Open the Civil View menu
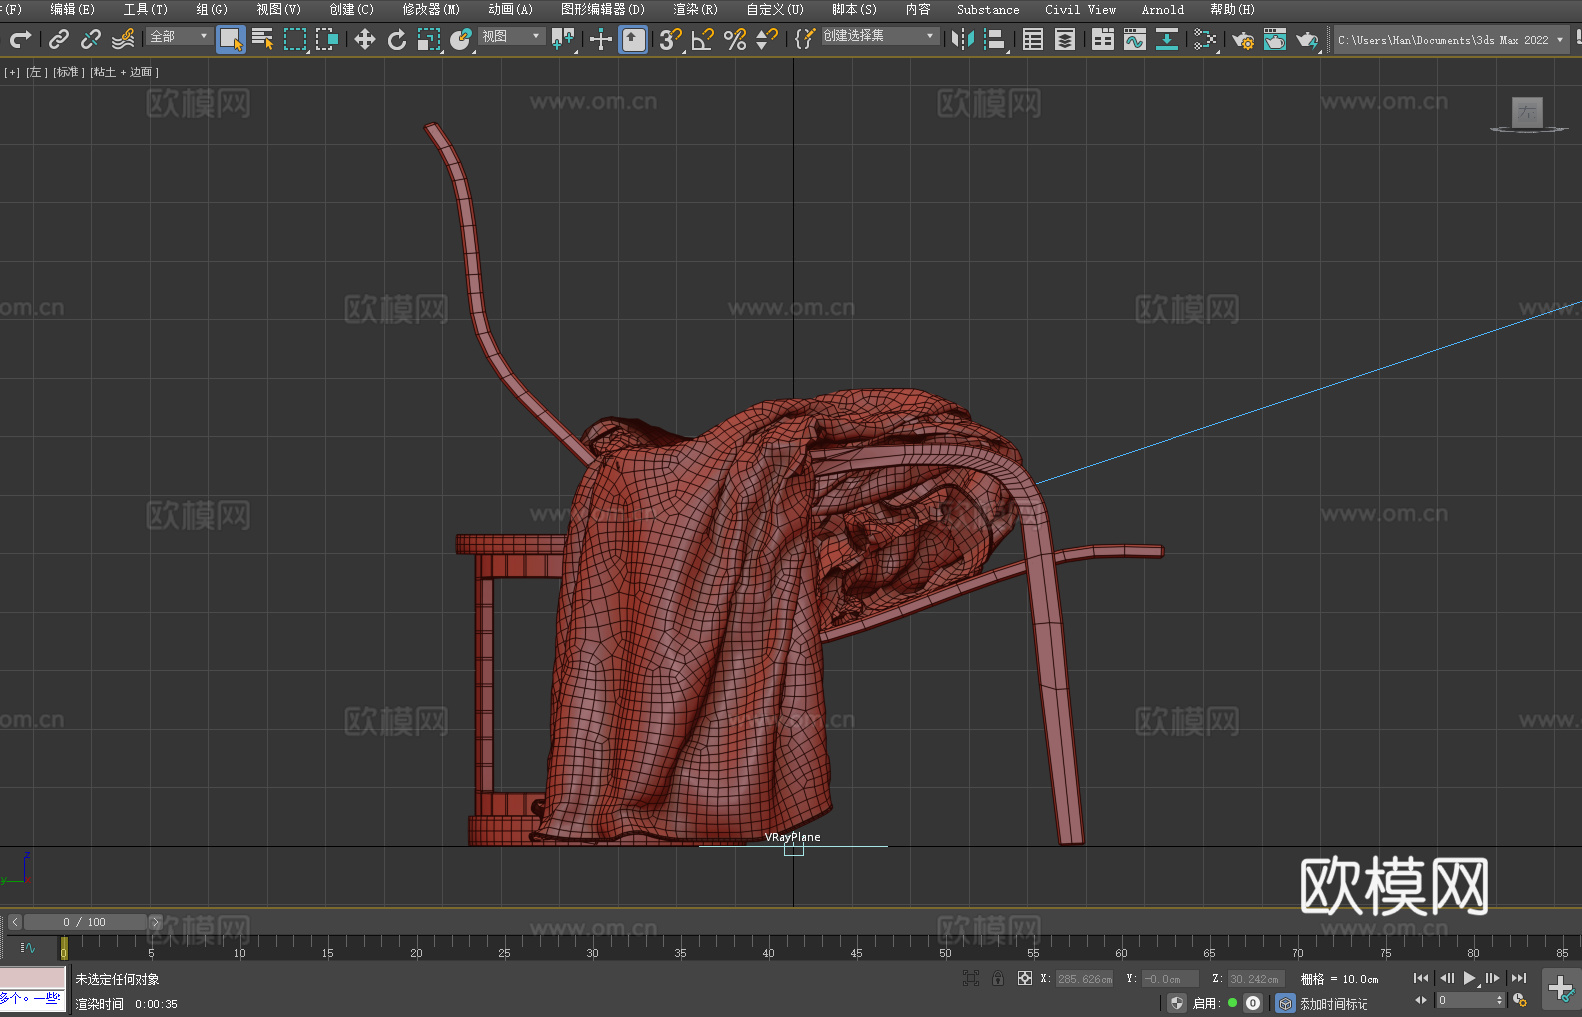 [1080, 9]
